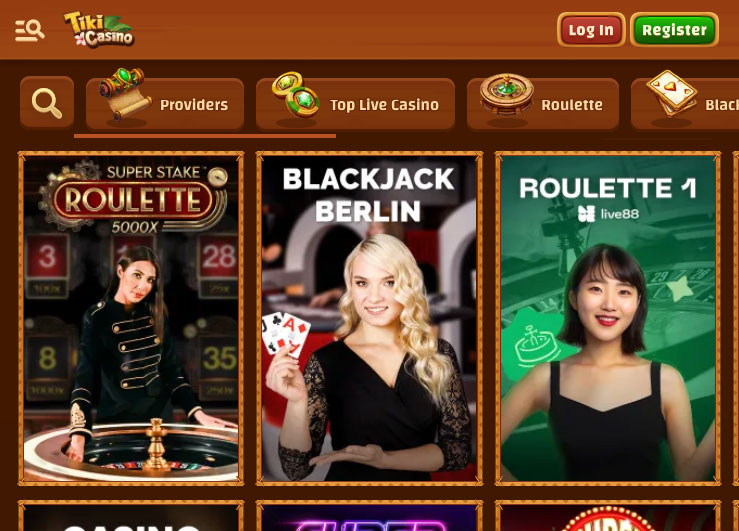
Task: Open the partially visible Casino game tile
Action: (131, 516)
